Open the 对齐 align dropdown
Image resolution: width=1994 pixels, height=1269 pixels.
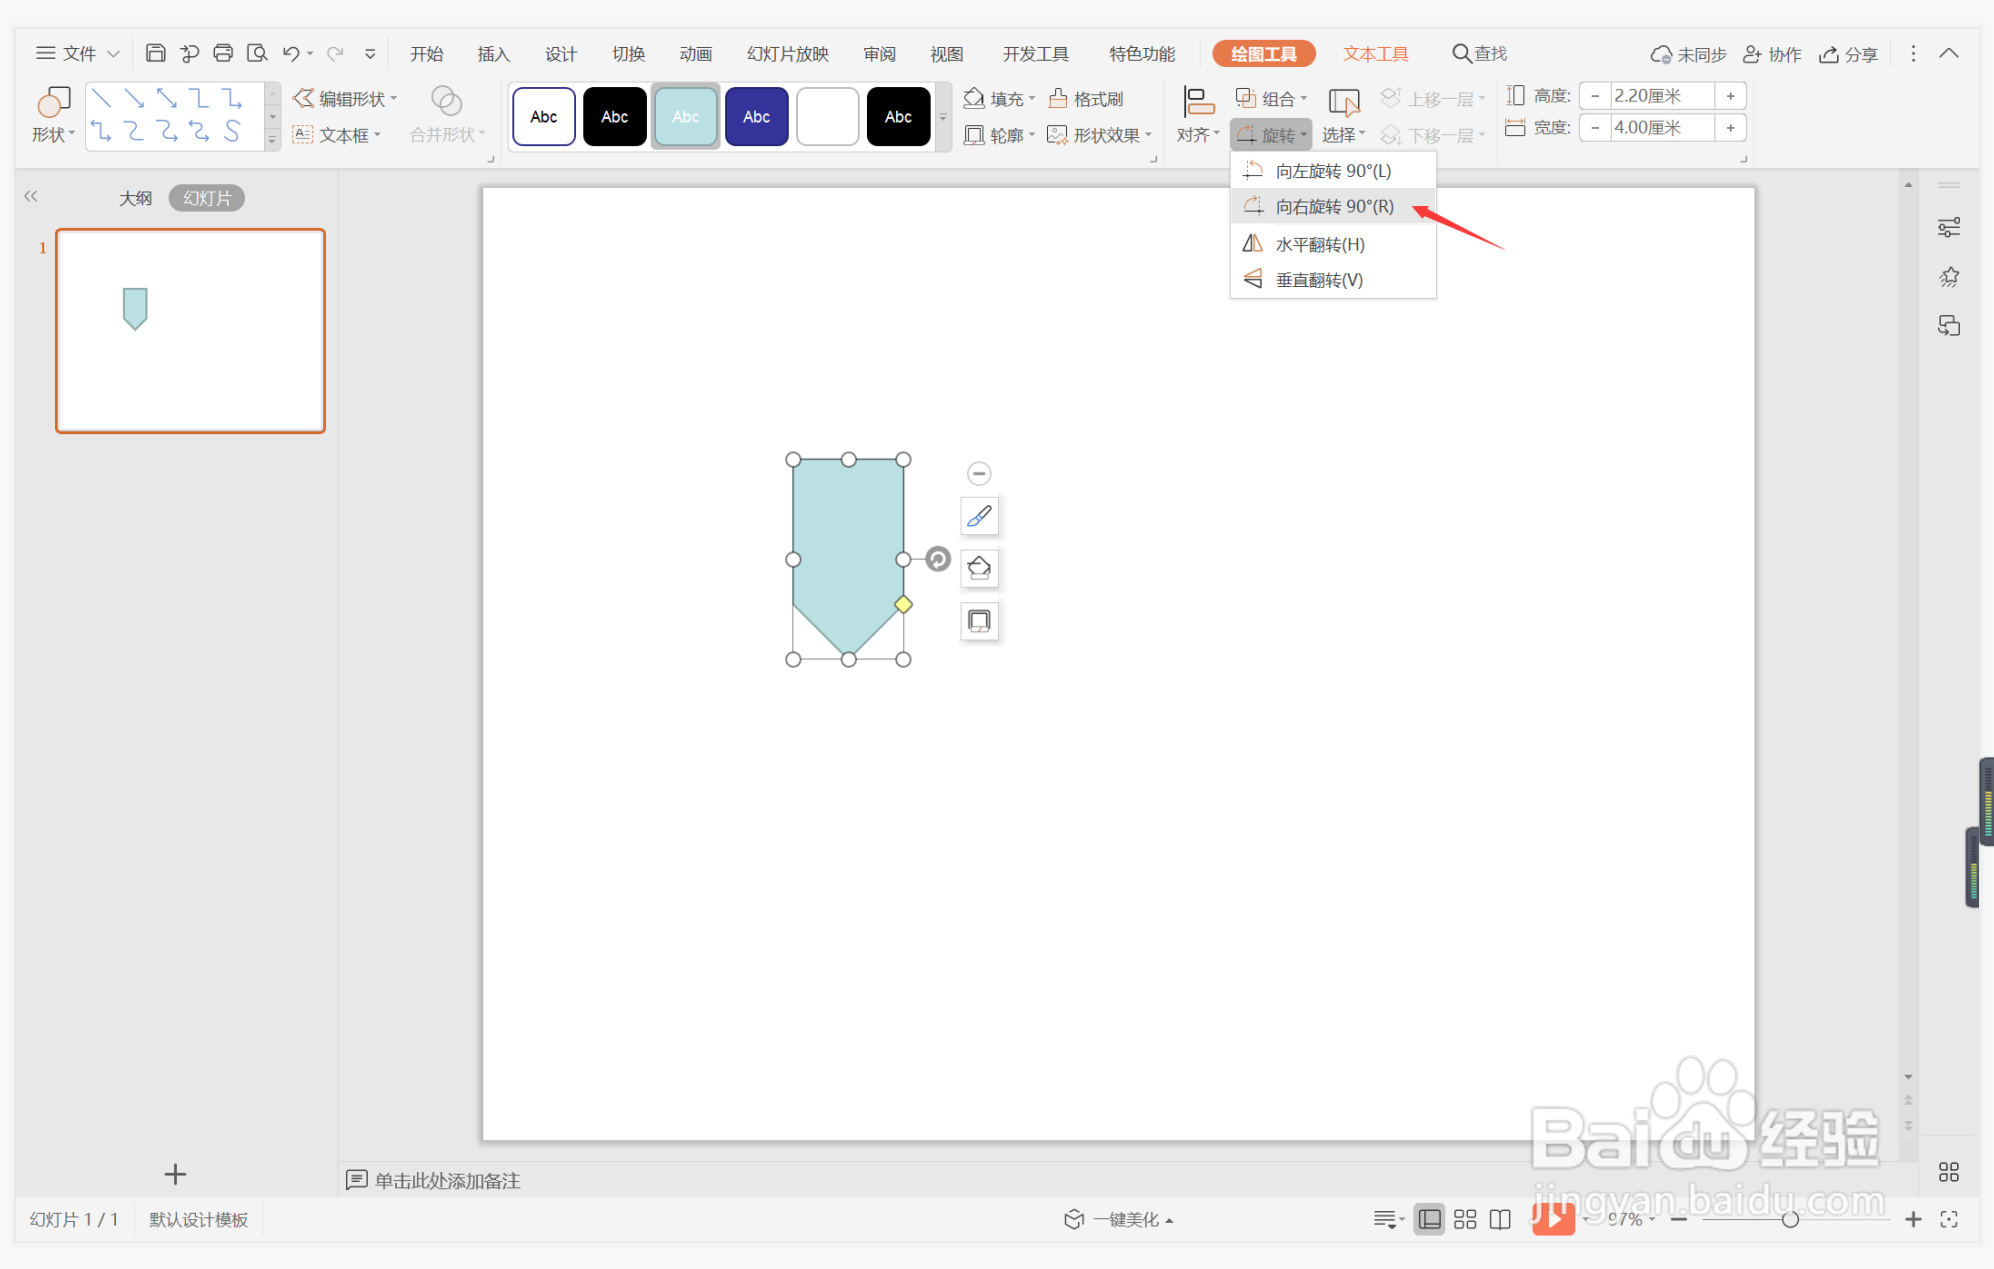click(x=1197, y=134)
